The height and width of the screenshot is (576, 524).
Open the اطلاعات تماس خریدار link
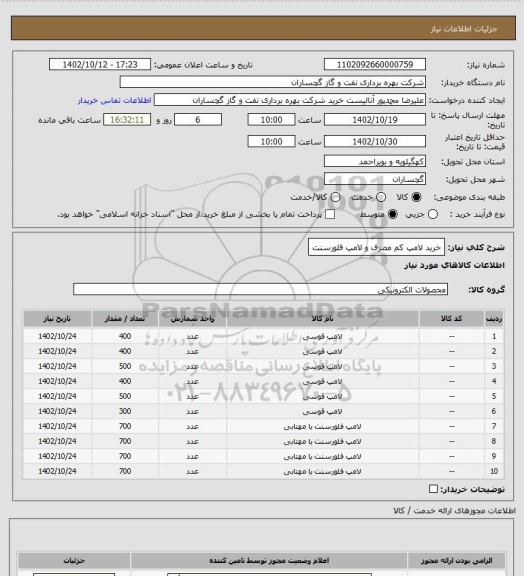point(114,100)
